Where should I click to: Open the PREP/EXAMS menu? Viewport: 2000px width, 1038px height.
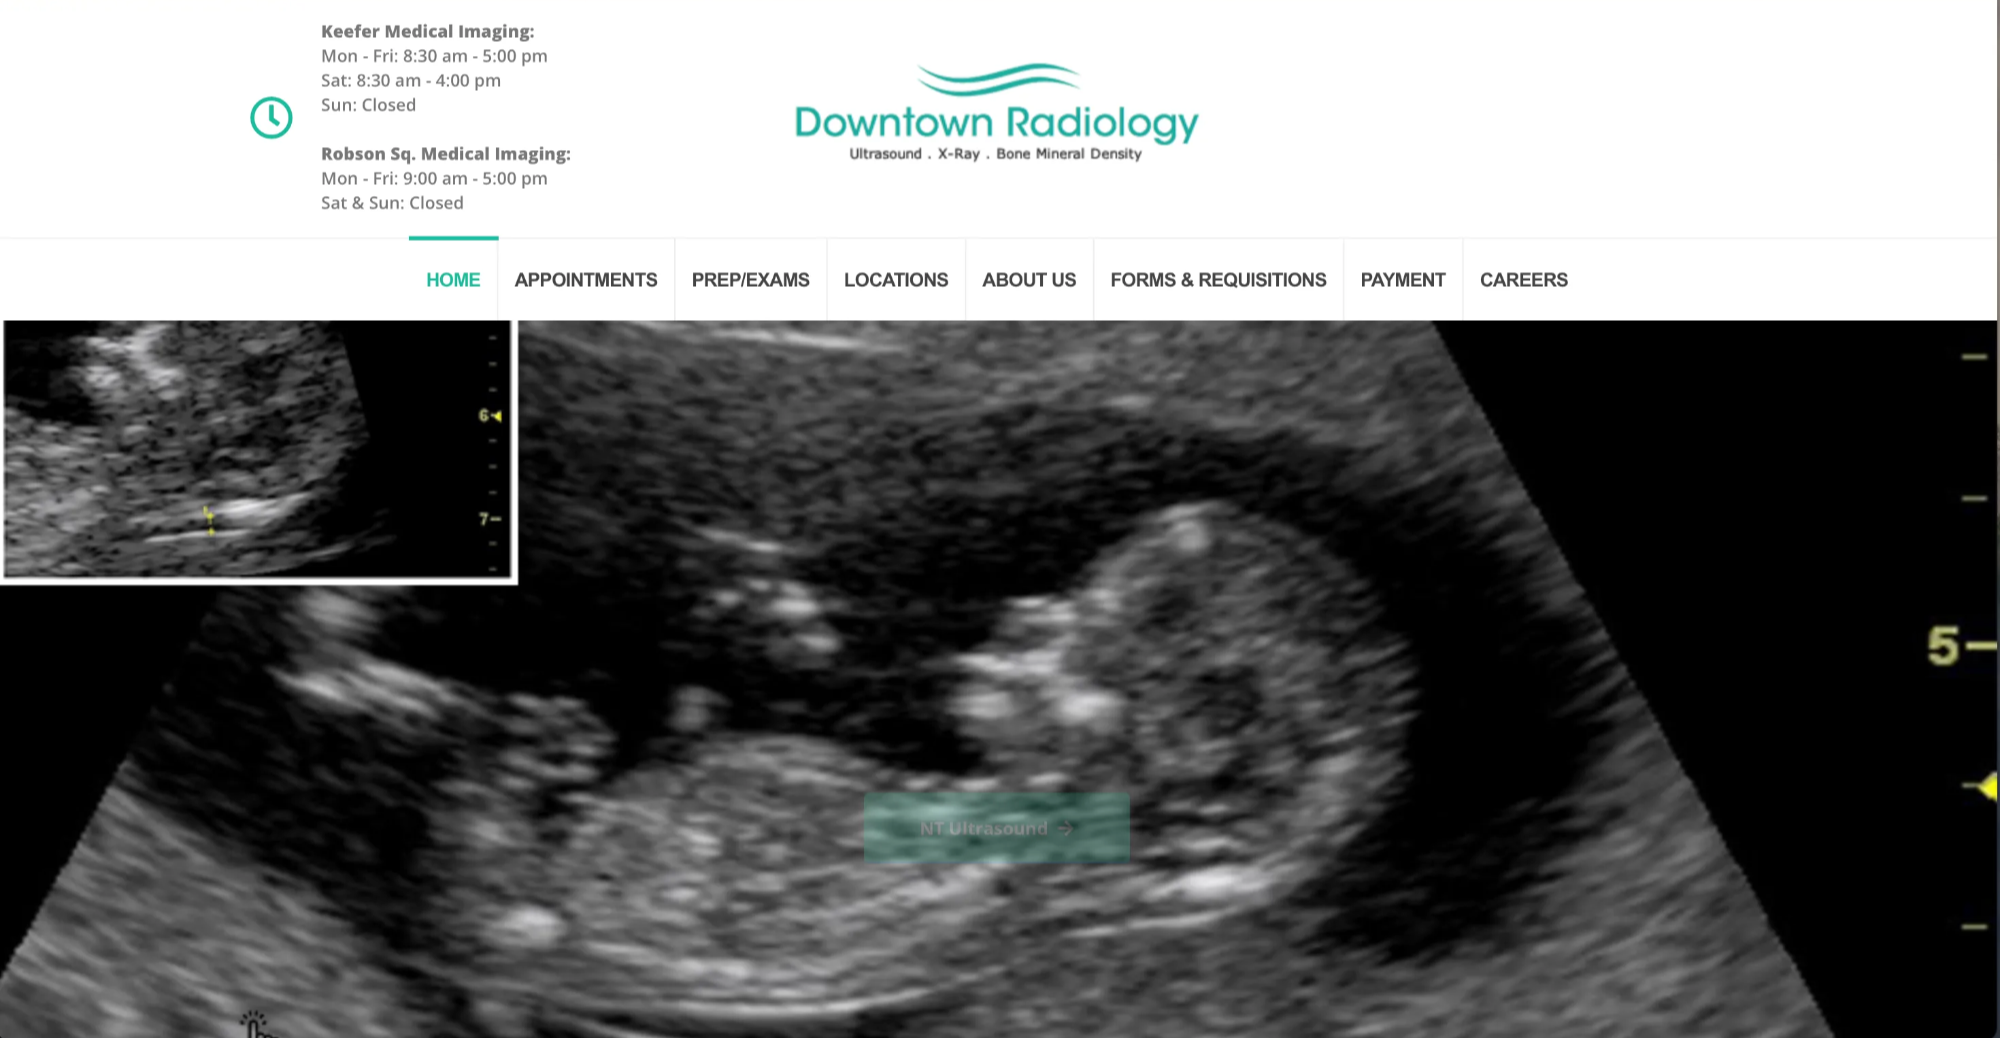tap(751, 280)
